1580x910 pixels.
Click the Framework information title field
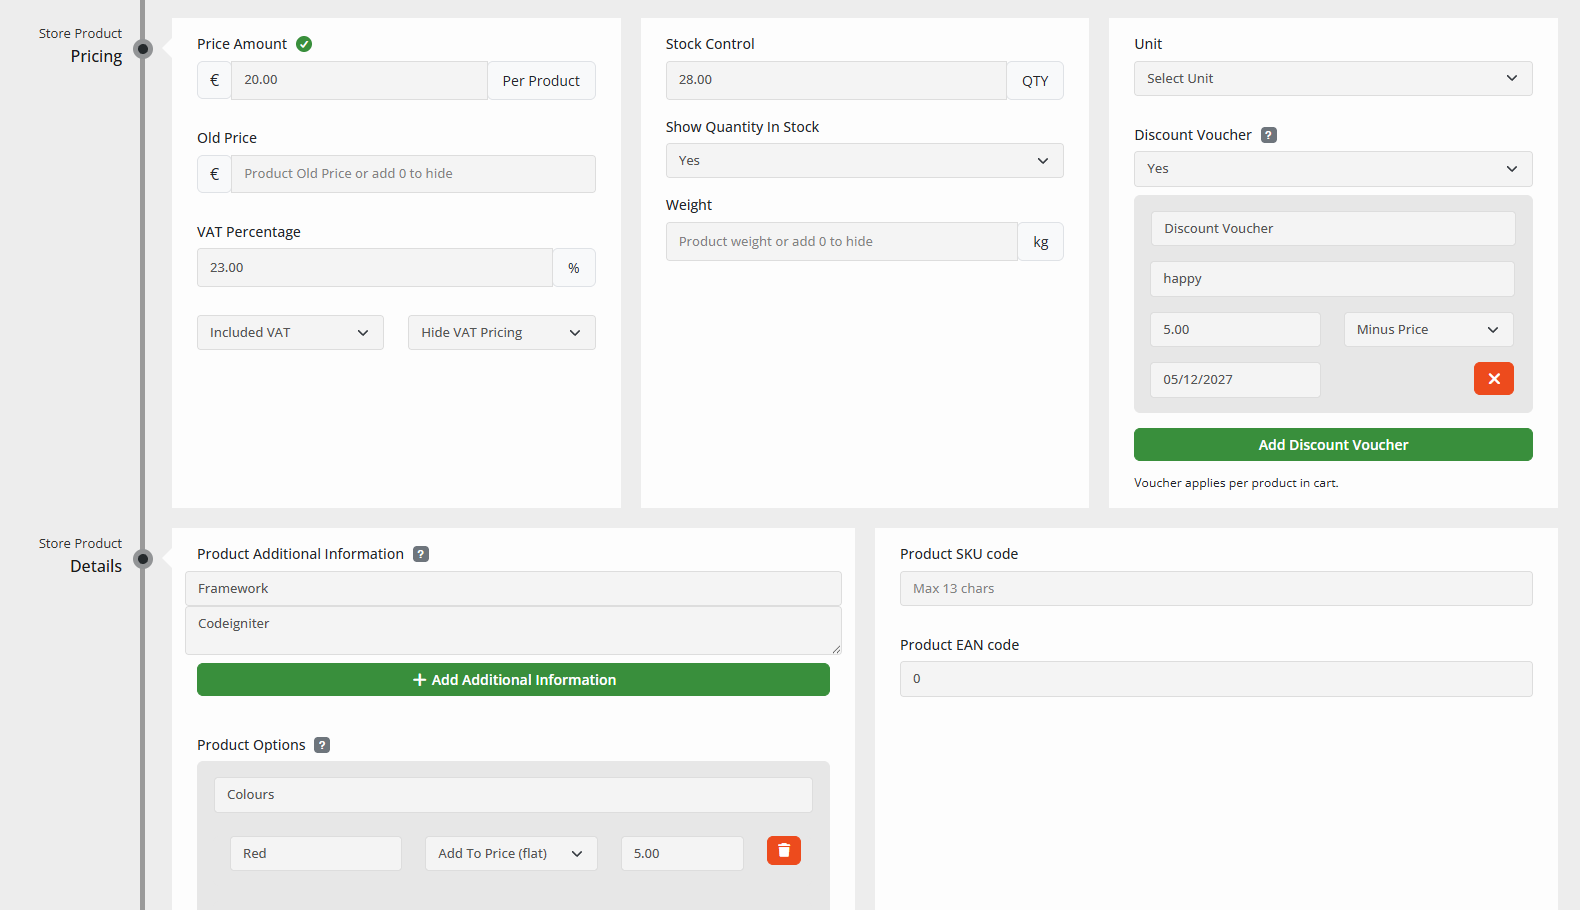pyautogui.click(x=513, y=589)
